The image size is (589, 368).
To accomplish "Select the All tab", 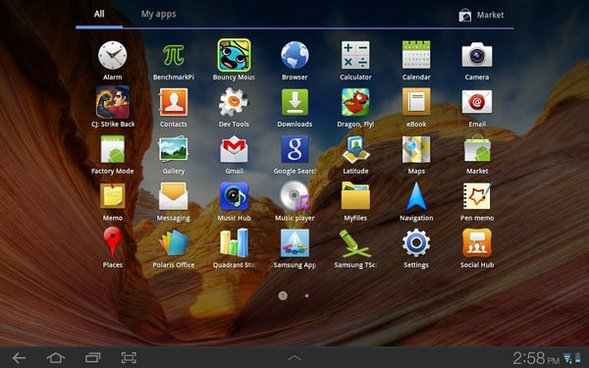I will 99,14.
